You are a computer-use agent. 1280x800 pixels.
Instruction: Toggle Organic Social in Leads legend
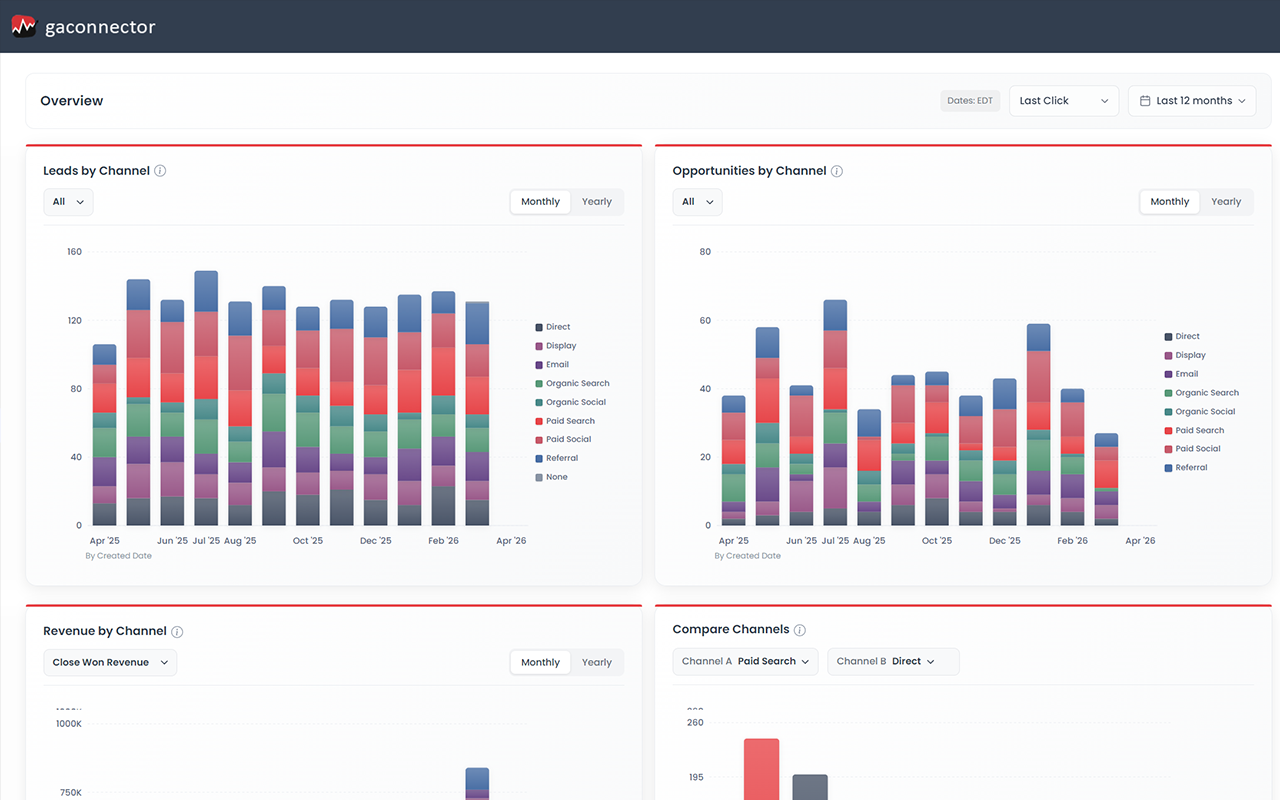571,402
